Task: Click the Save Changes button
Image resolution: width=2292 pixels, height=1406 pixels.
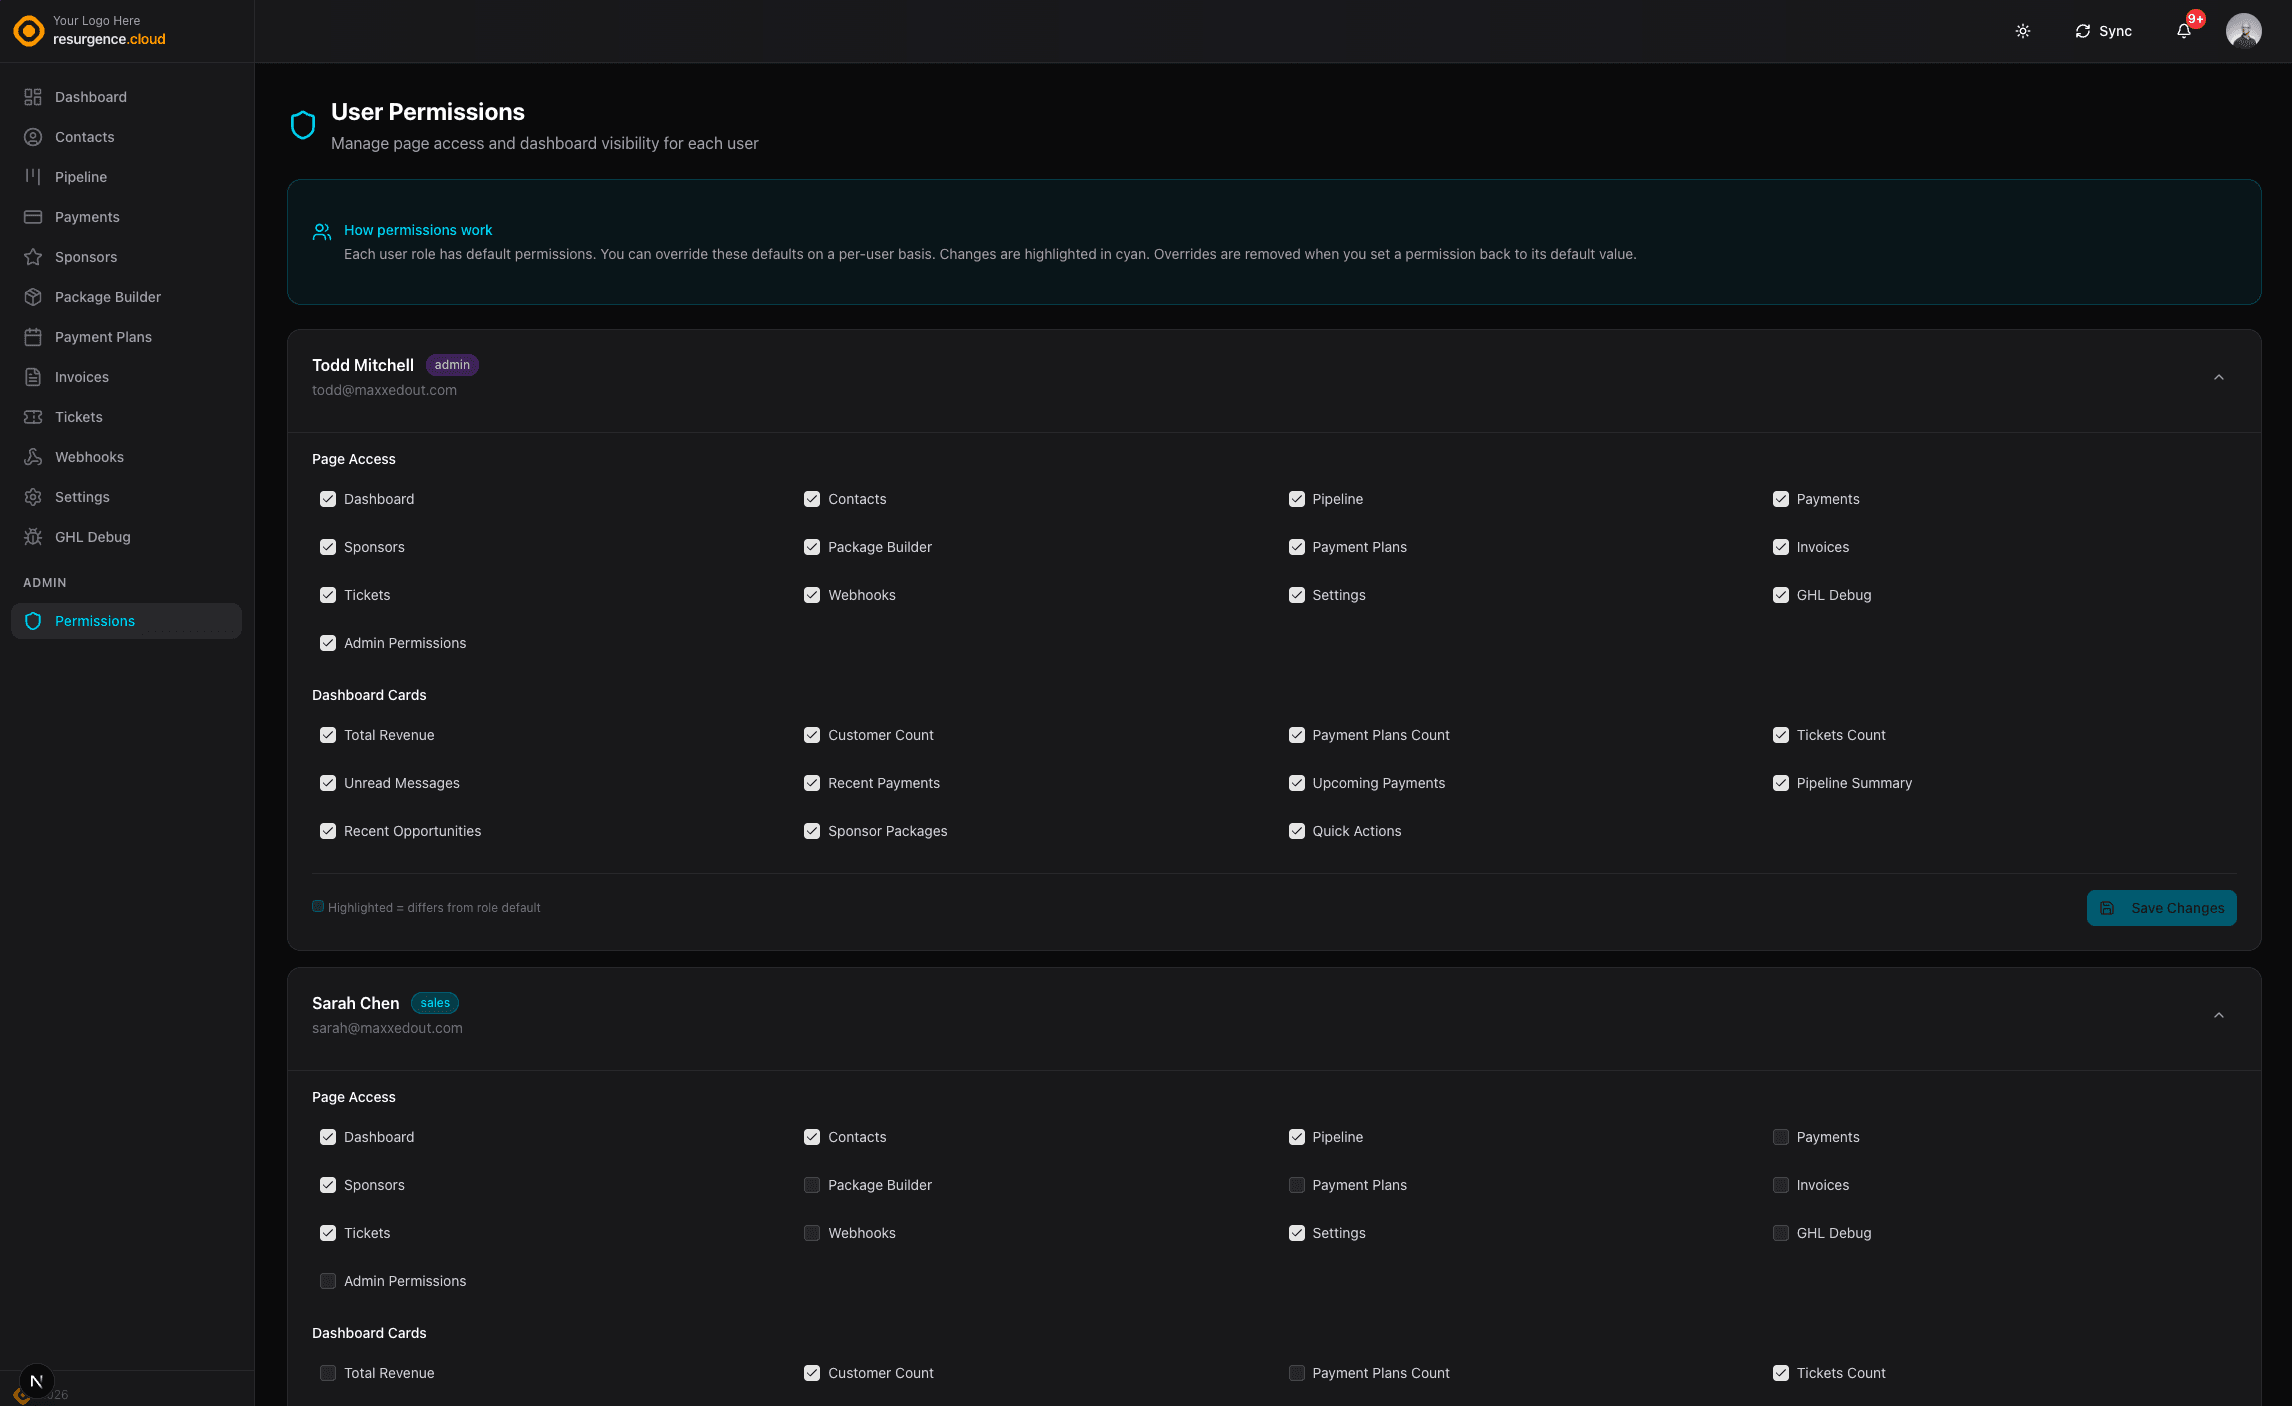Action: [x=2161, y=908]
